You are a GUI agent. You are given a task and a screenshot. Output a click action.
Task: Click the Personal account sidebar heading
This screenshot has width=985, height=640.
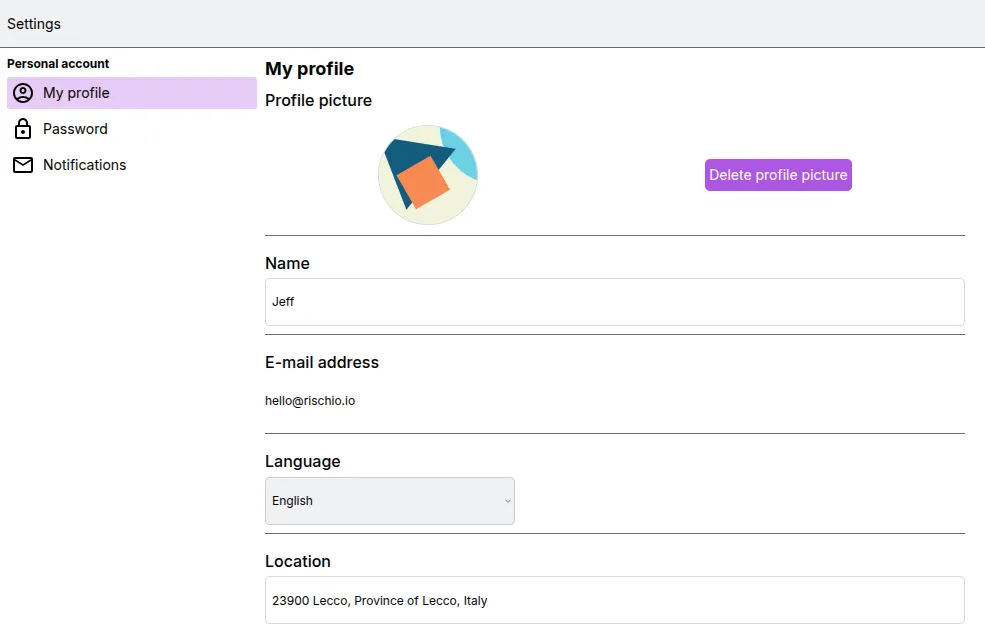(58, 63)
